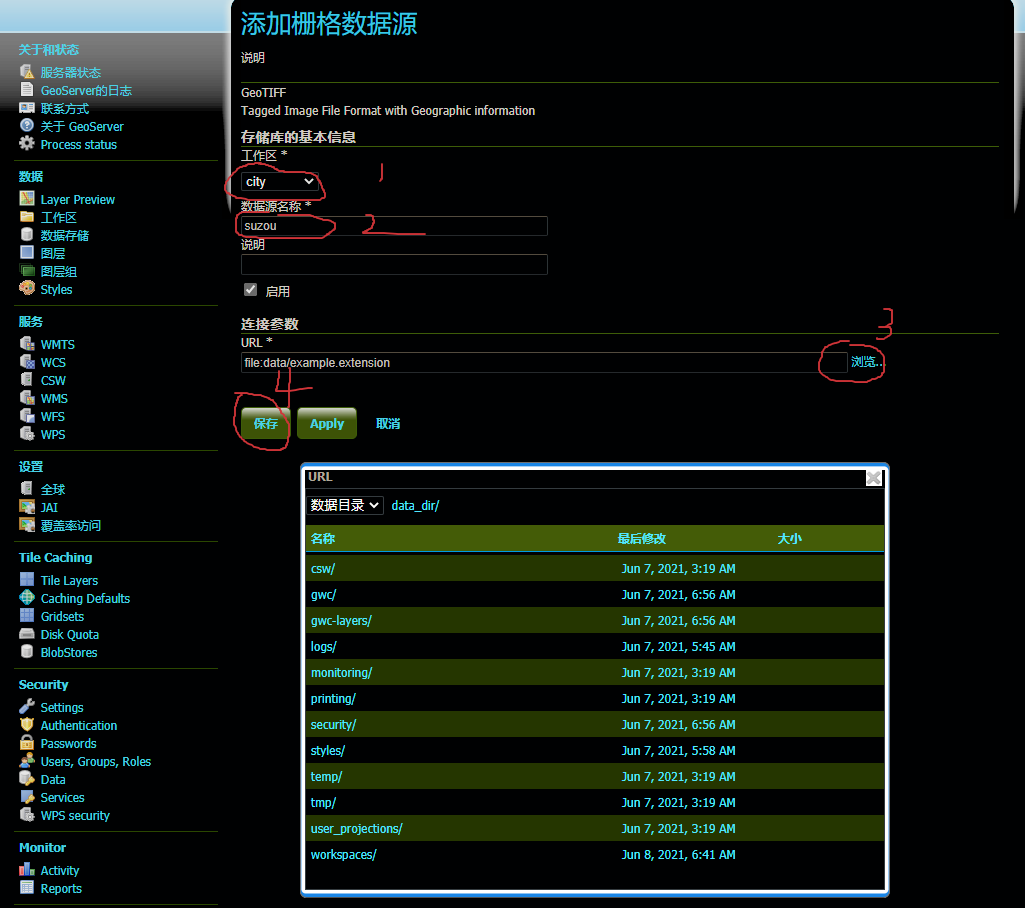Click the WMTS service icon
Viewport: 1025px width, 908px height.
tap(27, 343)
